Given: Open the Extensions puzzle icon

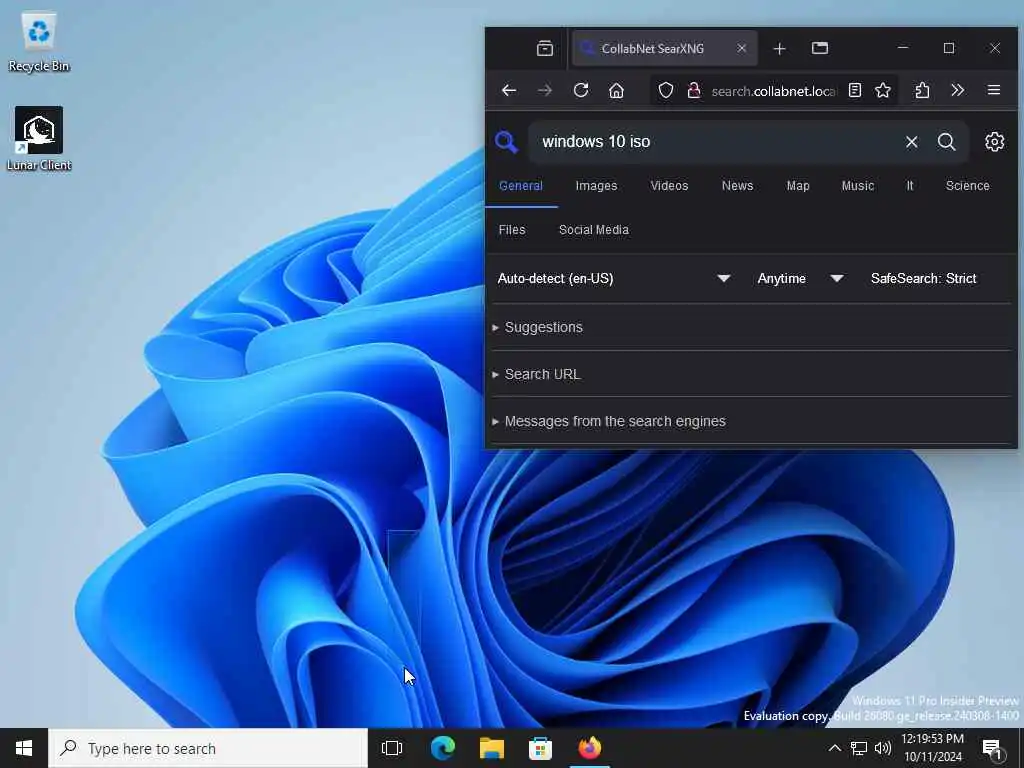Looking at the screenshot, I should [922, 91].
